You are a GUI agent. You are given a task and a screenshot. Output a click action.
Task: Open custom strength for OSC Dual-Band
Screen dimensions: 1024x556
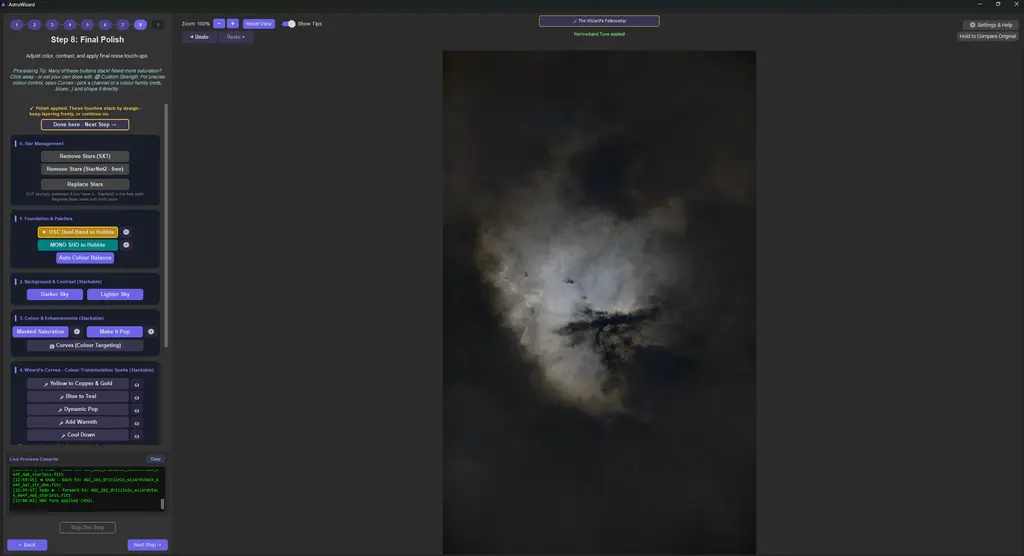pyautogui.click(x=126, y=232)
